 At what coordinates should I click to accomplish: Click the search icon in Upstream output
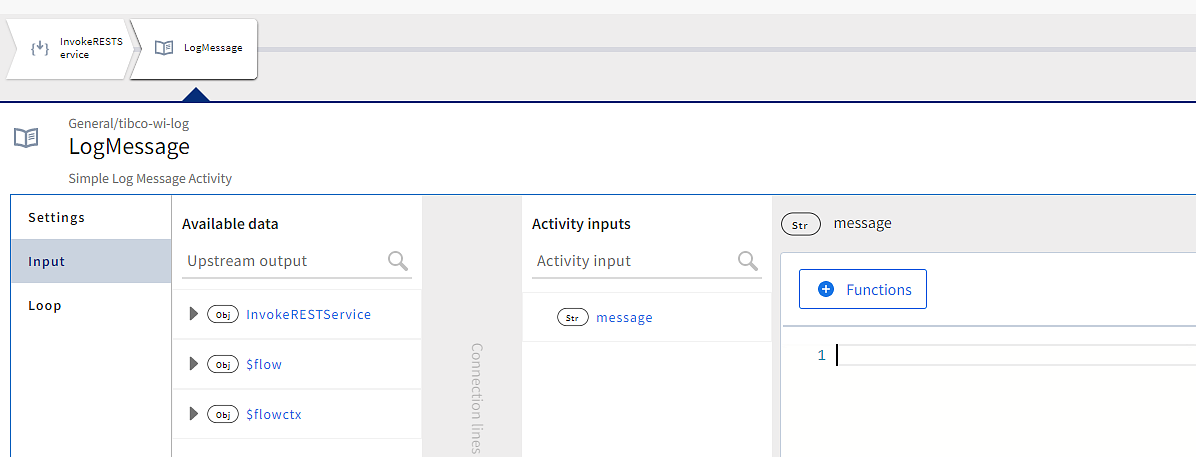(398, 261)
